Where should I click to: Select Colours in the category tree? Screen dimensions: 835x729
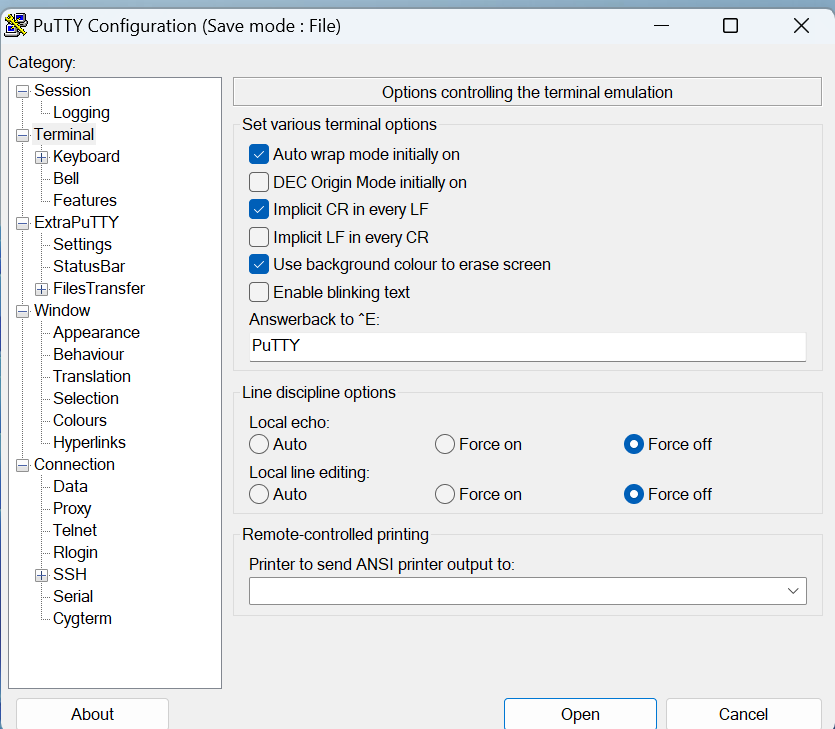pyautogui.click(x=80, y=421)
